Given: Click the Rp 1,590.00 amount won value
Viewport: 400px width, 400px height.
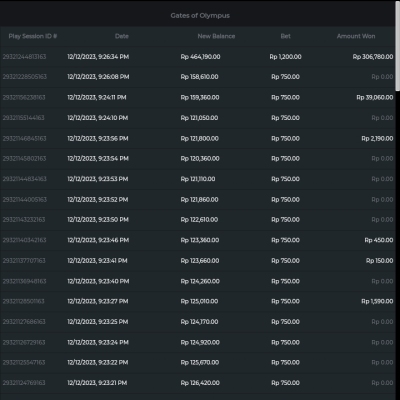Looking at the screenshot, I should (377, 301).
